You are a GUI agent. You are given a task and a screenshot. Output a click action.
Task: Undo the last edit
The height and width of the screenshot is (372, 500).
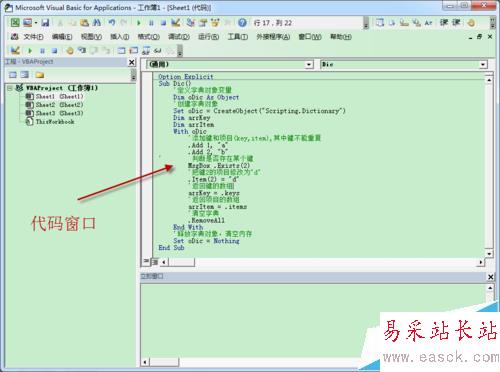click(112, 23)
